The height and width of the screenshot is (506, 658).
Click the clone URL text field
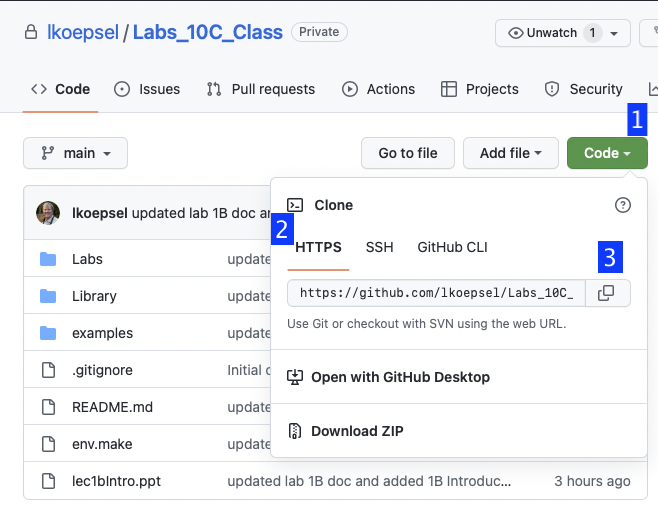tap(436, 293)
